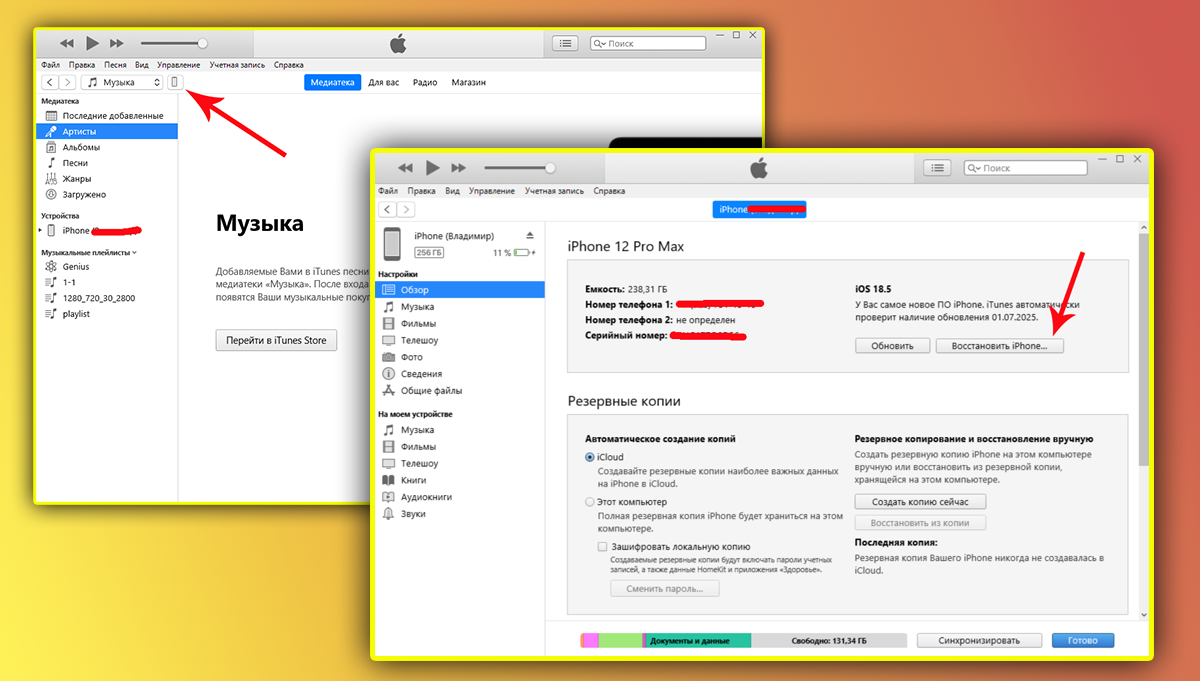This screenshot has width=1200, height=681.
Task: Click the rewind button in the front iTunes window
Action: pos(405,168)
